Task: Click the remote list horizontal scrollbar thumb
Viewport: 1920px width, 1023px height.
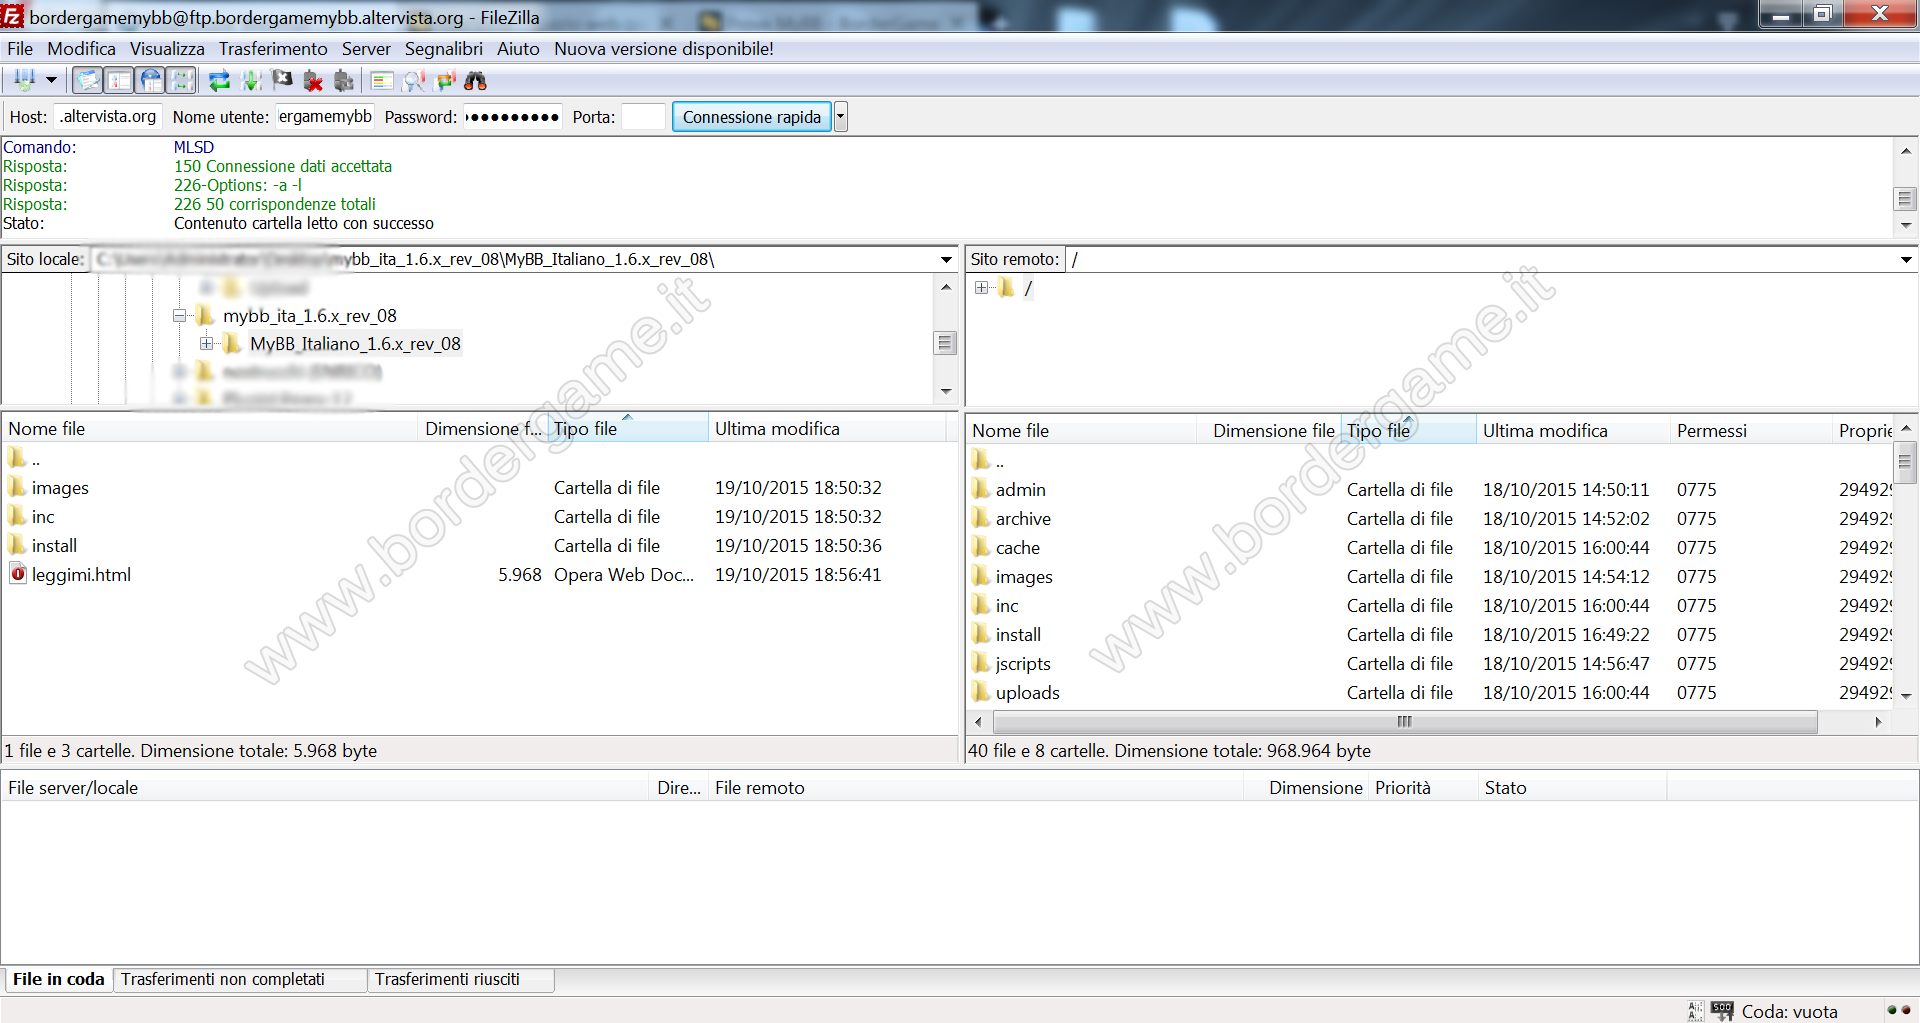Action: (x=1405, y=722)
